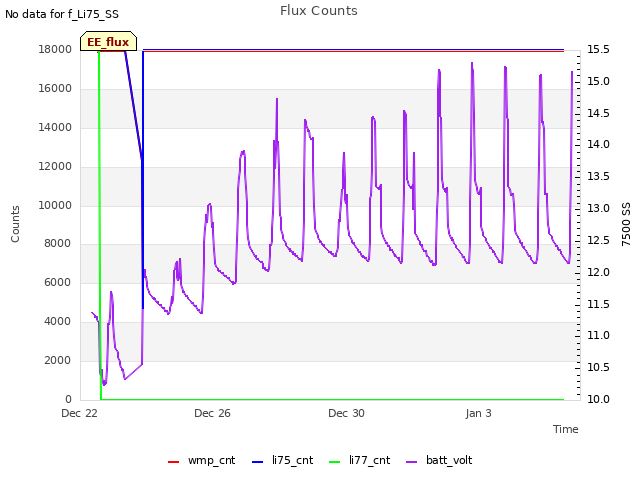This screenshot has width=640, height=480.
Task: Click the 2000 counts axis value
Action: pos(58,360)
